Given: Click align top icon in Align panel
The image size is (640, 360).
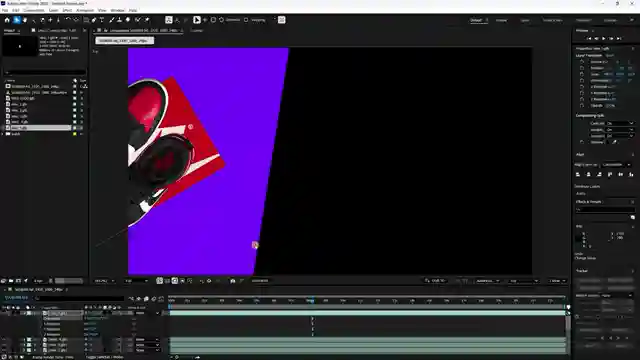Looking at the screenshot, I should [610, 174].
